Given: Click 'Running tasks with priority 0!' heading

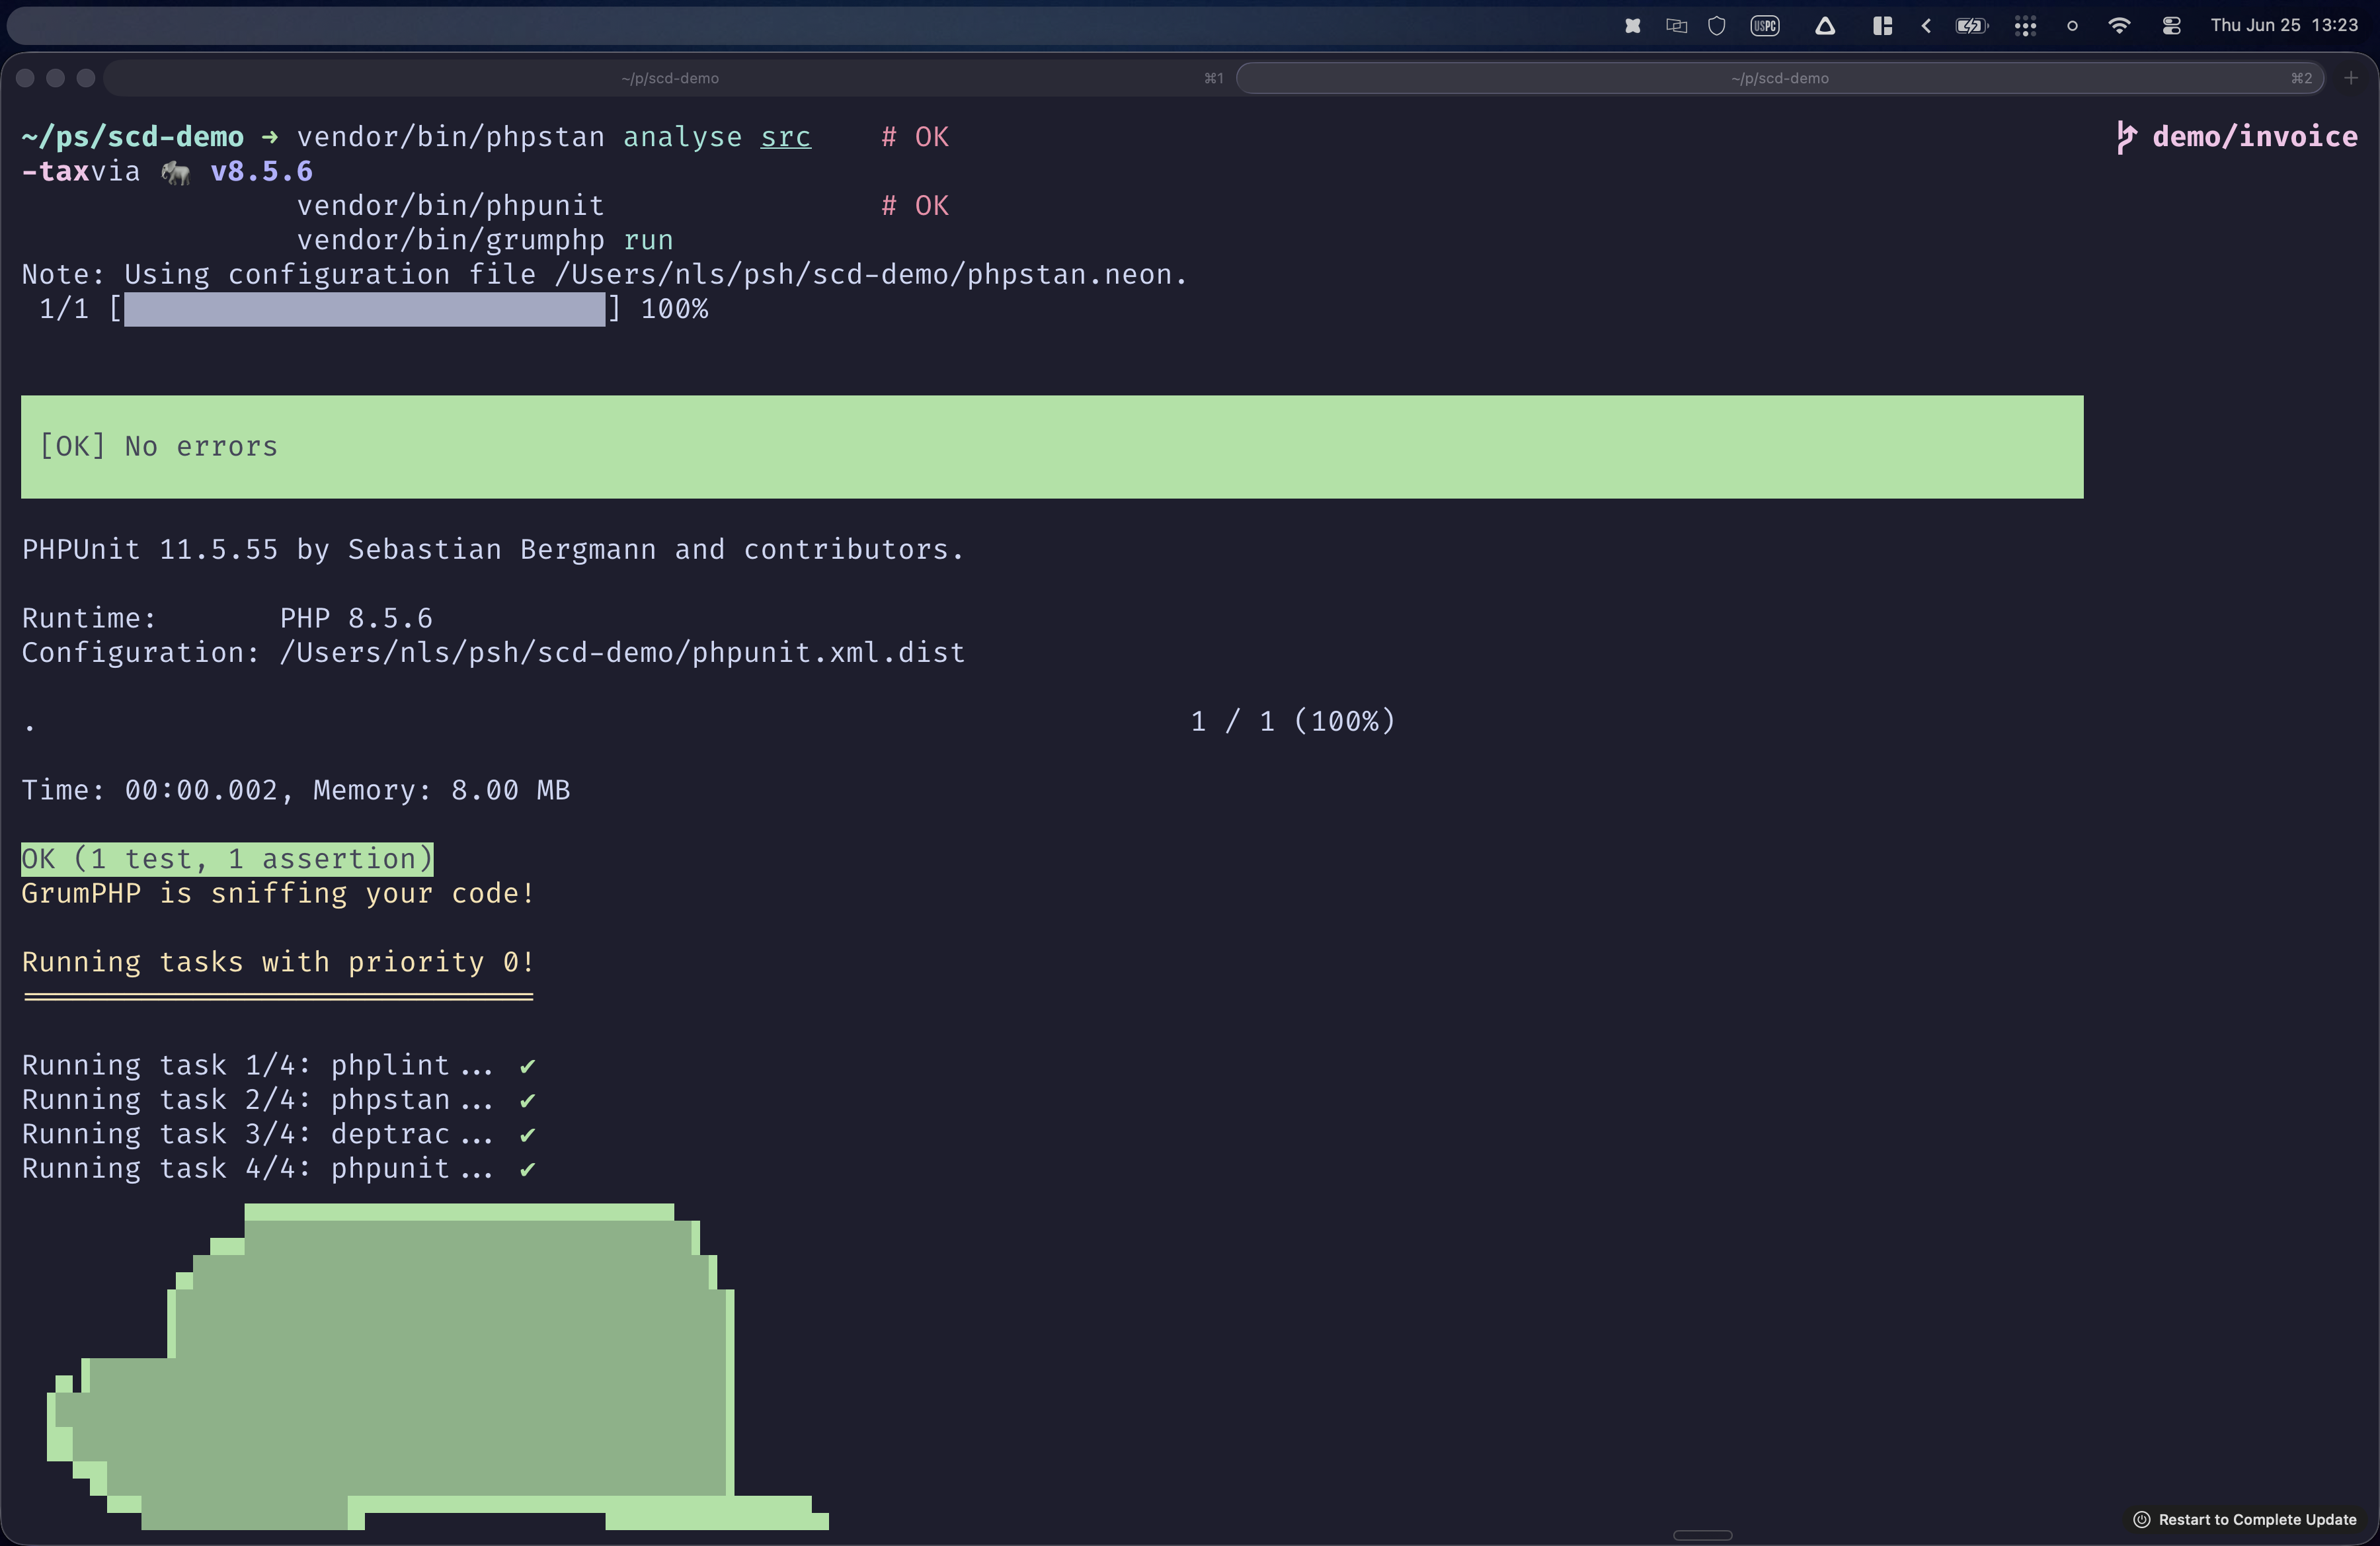Looking at the screenshot, I should pos(278,962).
